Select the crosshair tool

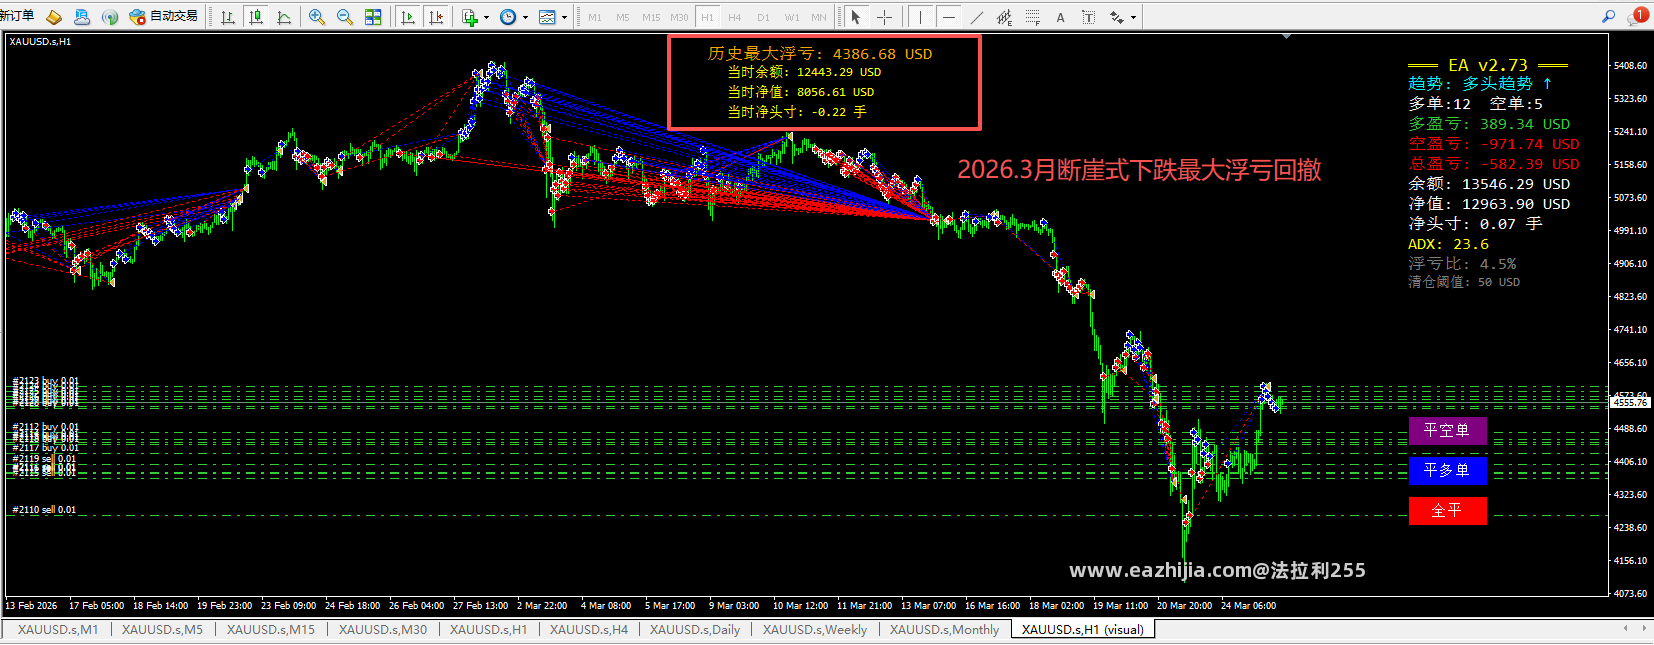[x=884, y=17]
